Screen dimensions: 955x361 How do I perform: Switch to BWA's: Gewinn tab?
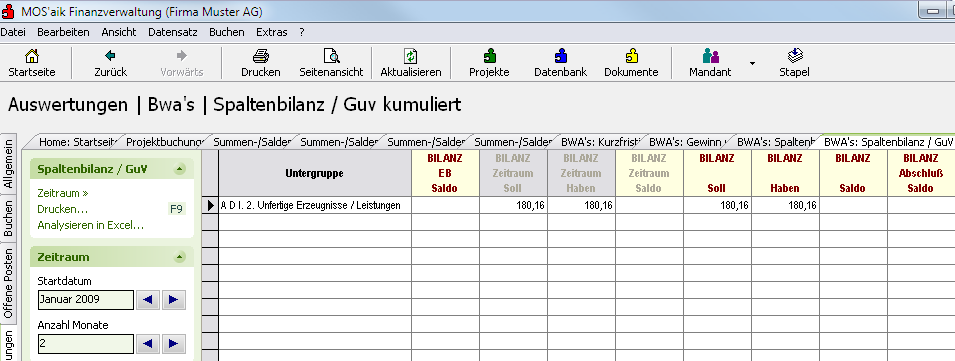pos(688,142)
